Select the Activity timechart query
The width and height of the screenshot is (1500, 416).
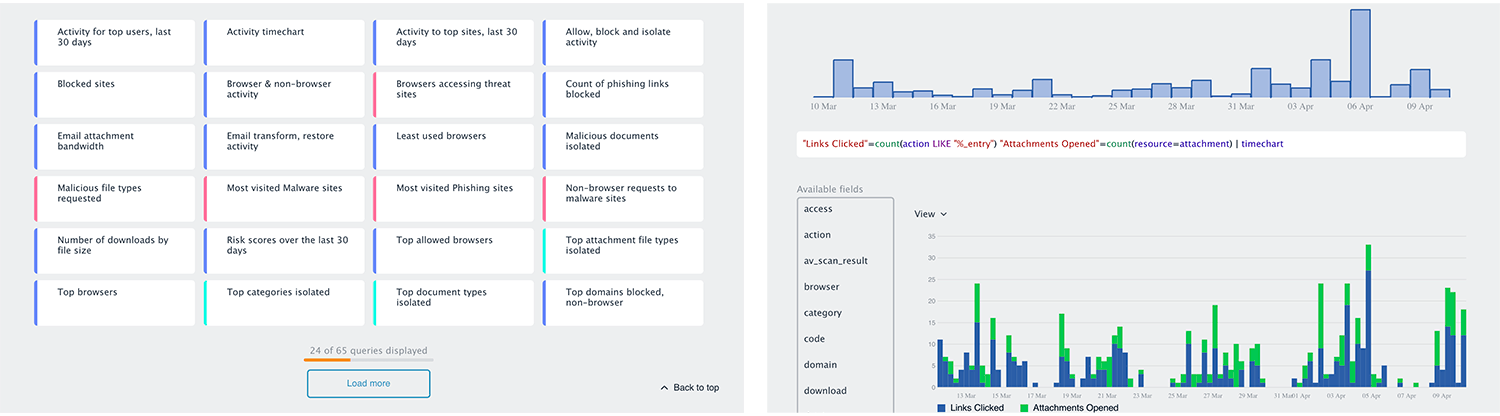284,42
